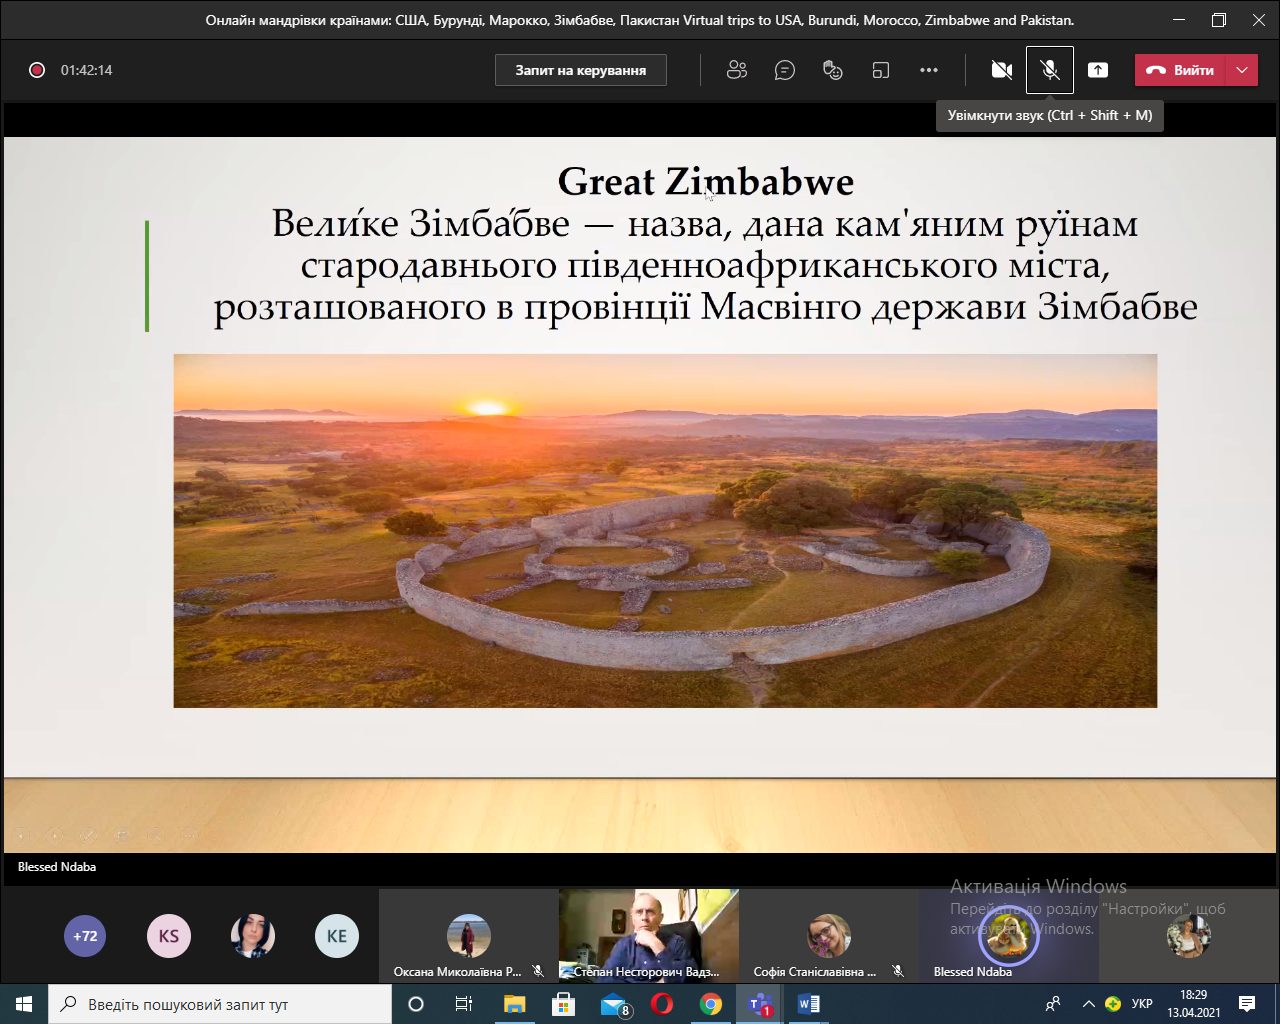Open Microsoft Word from the taskbar
The width and height of the screenshot is (1280, 1024).
(809, 1004)
